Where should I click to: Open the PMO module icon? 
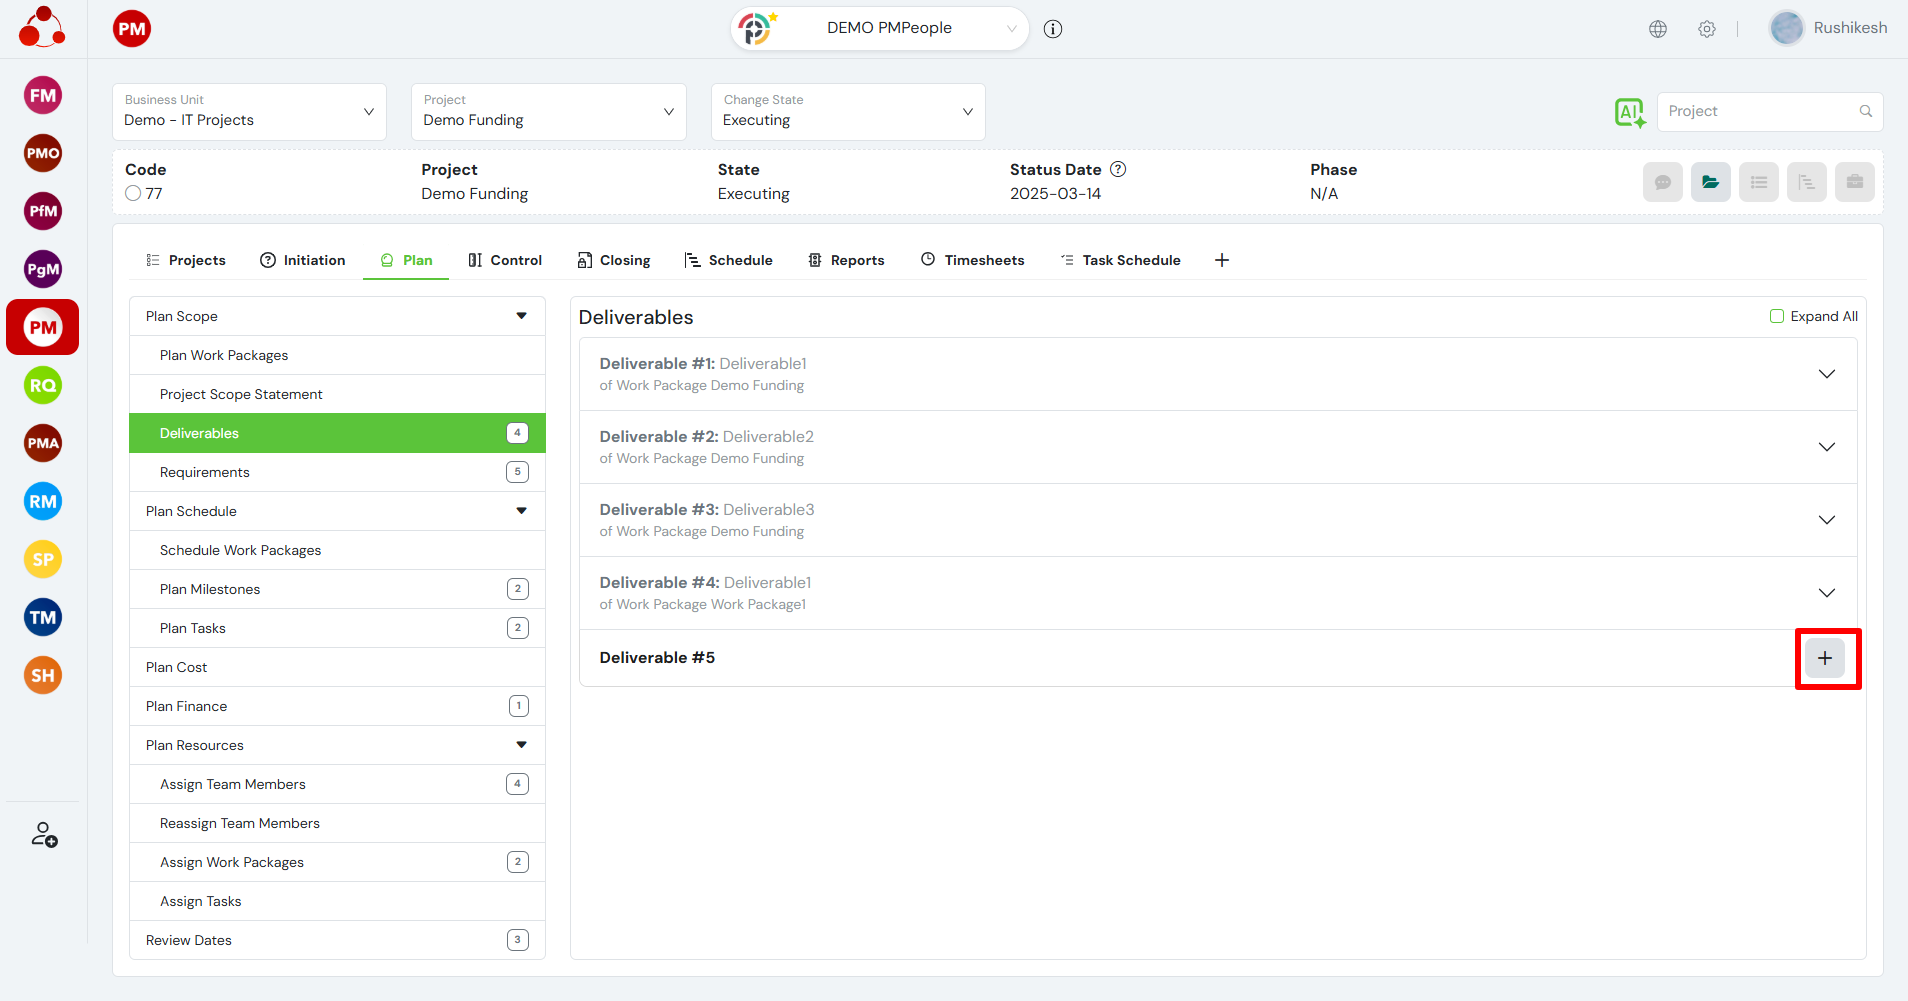(43, 154)
